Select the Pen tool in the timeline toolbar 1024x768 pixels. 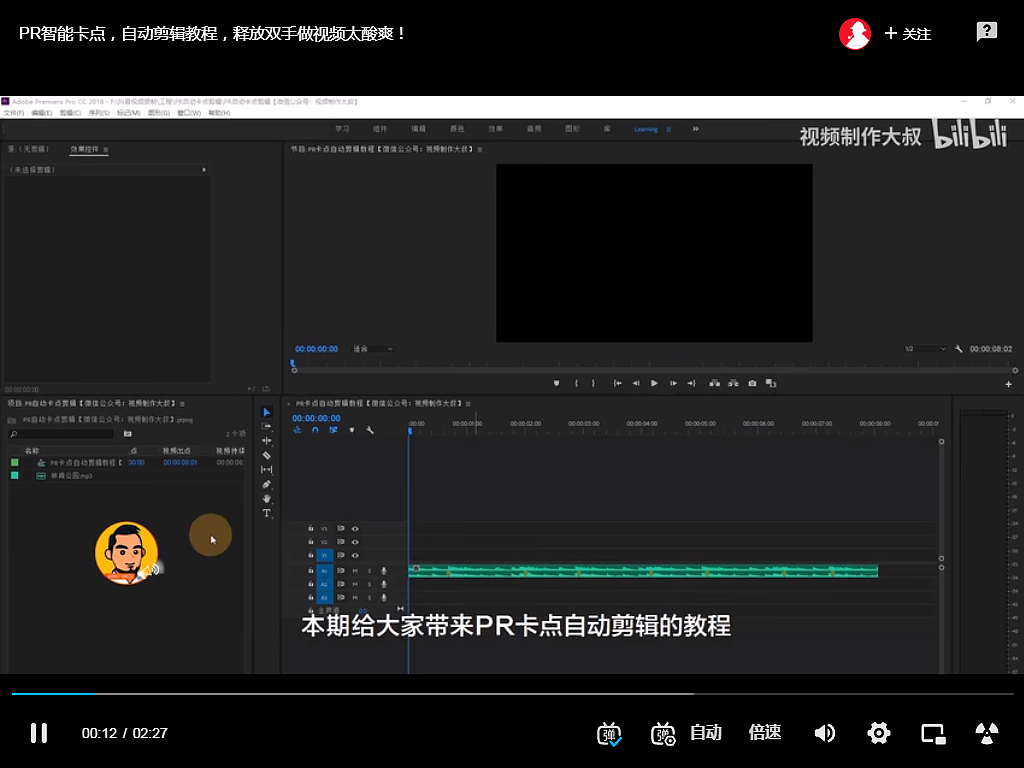coord(265,483)
